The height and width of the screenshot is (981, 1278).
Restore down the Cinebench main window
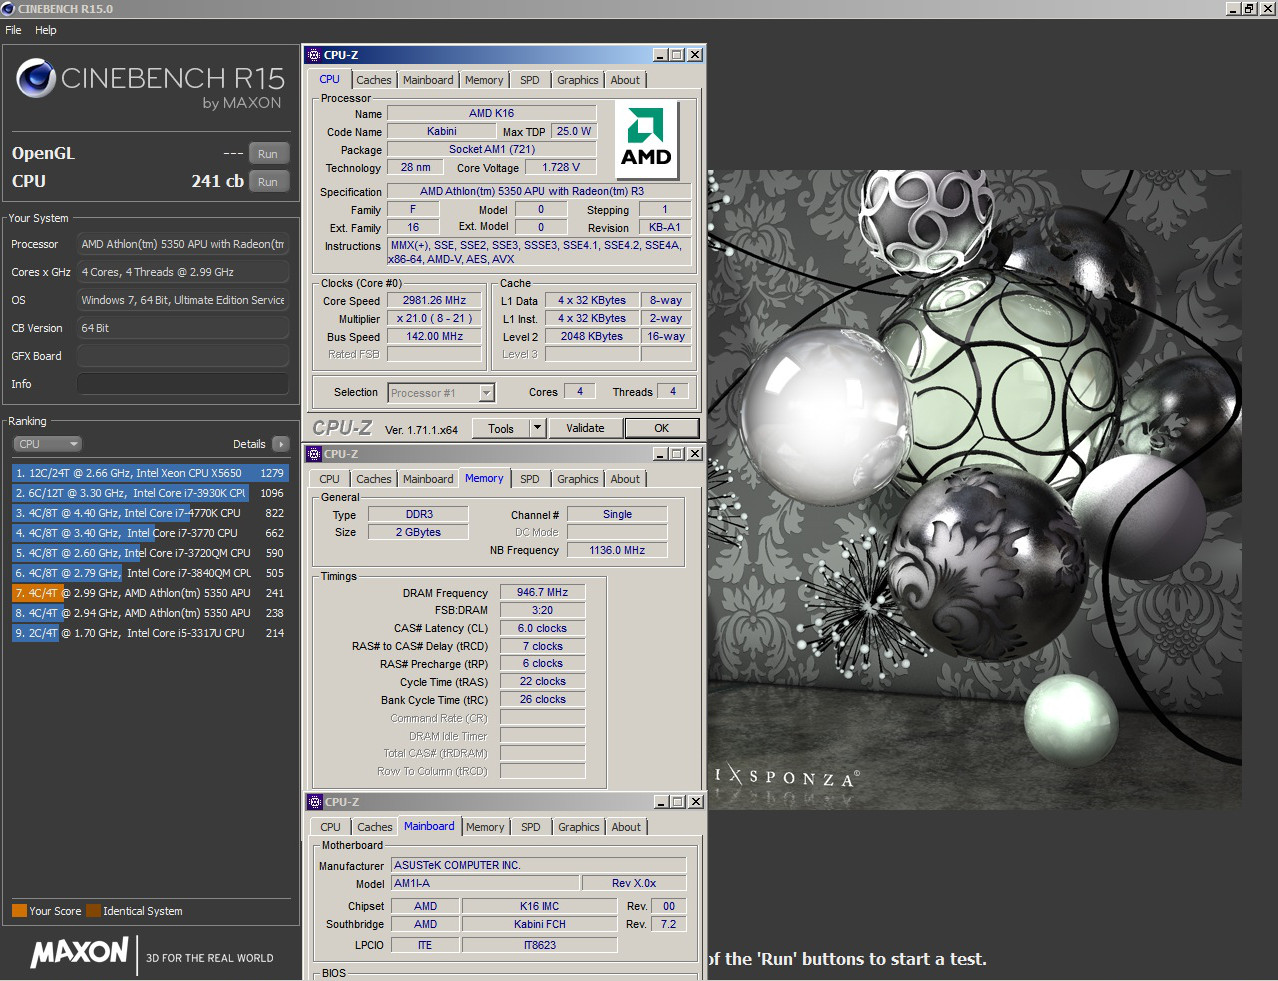point(1250,8)
